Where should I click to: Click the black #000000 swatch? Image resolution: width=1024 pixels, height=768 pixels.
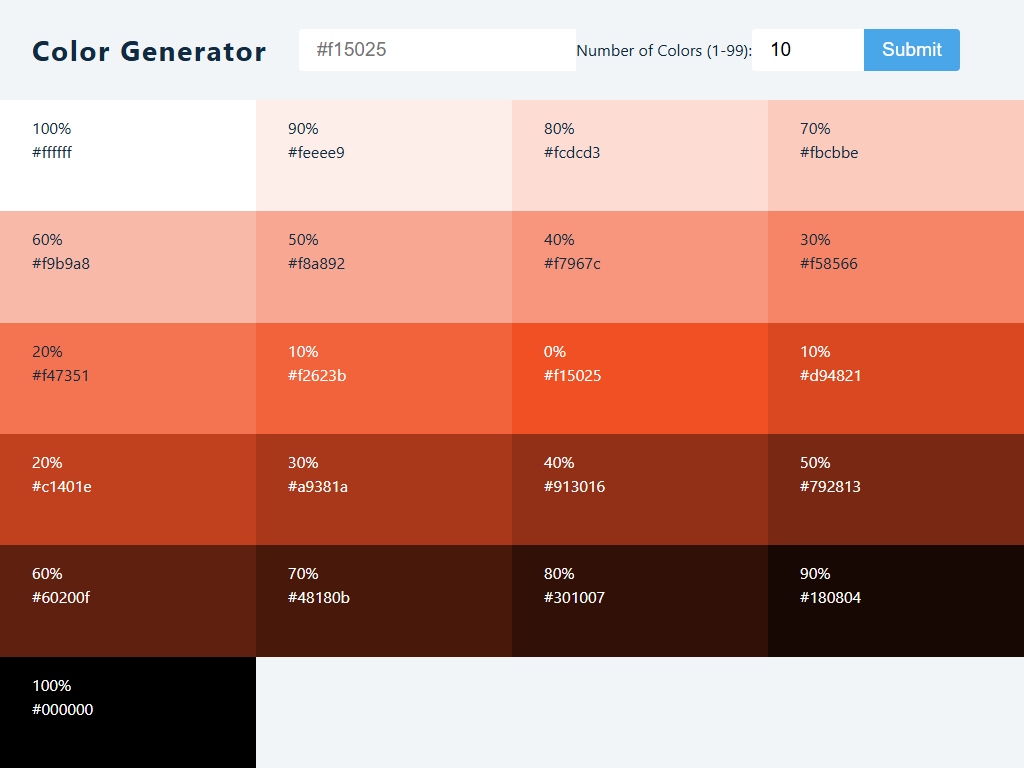(128, 712)
